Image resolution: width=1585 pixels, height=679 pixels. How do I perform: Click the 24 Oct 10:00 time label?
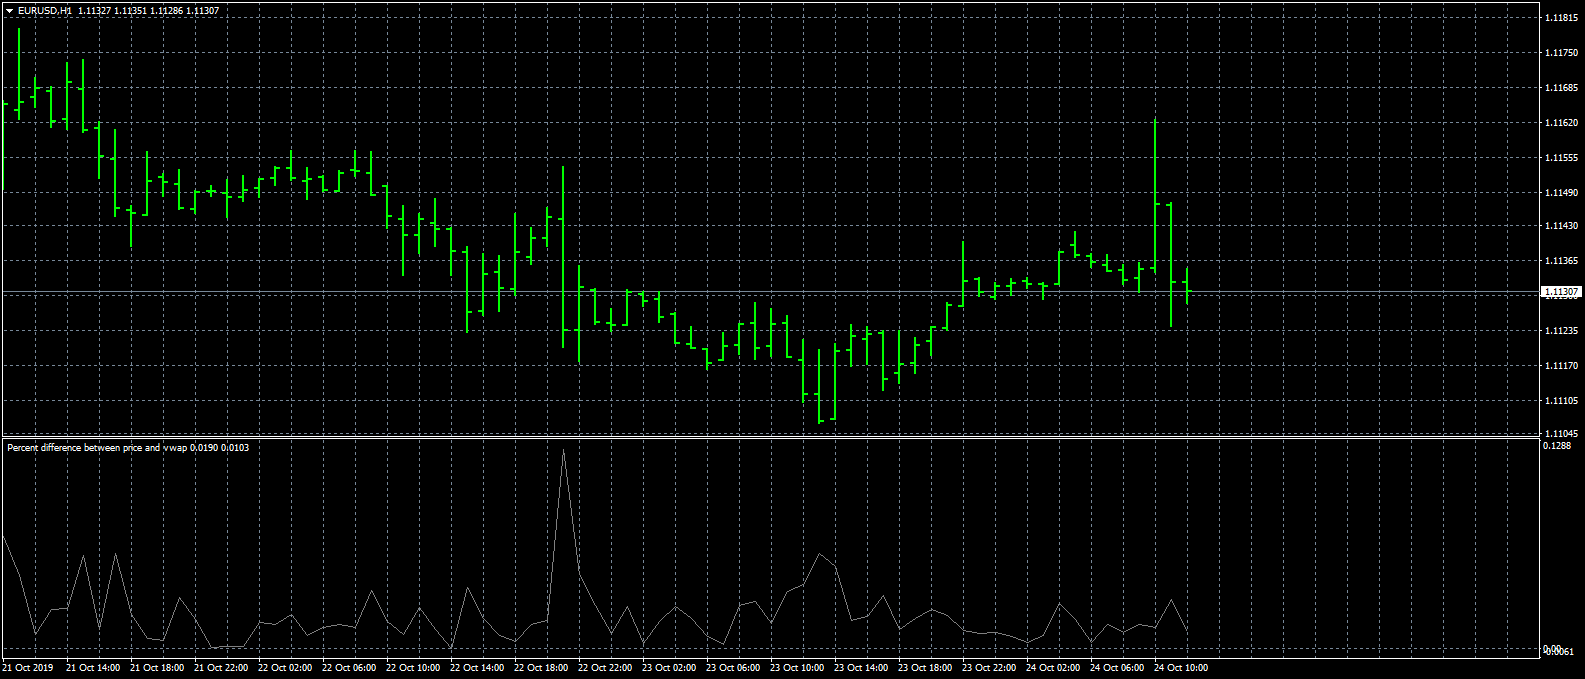pyautogui.click(x=1181, y=667)
